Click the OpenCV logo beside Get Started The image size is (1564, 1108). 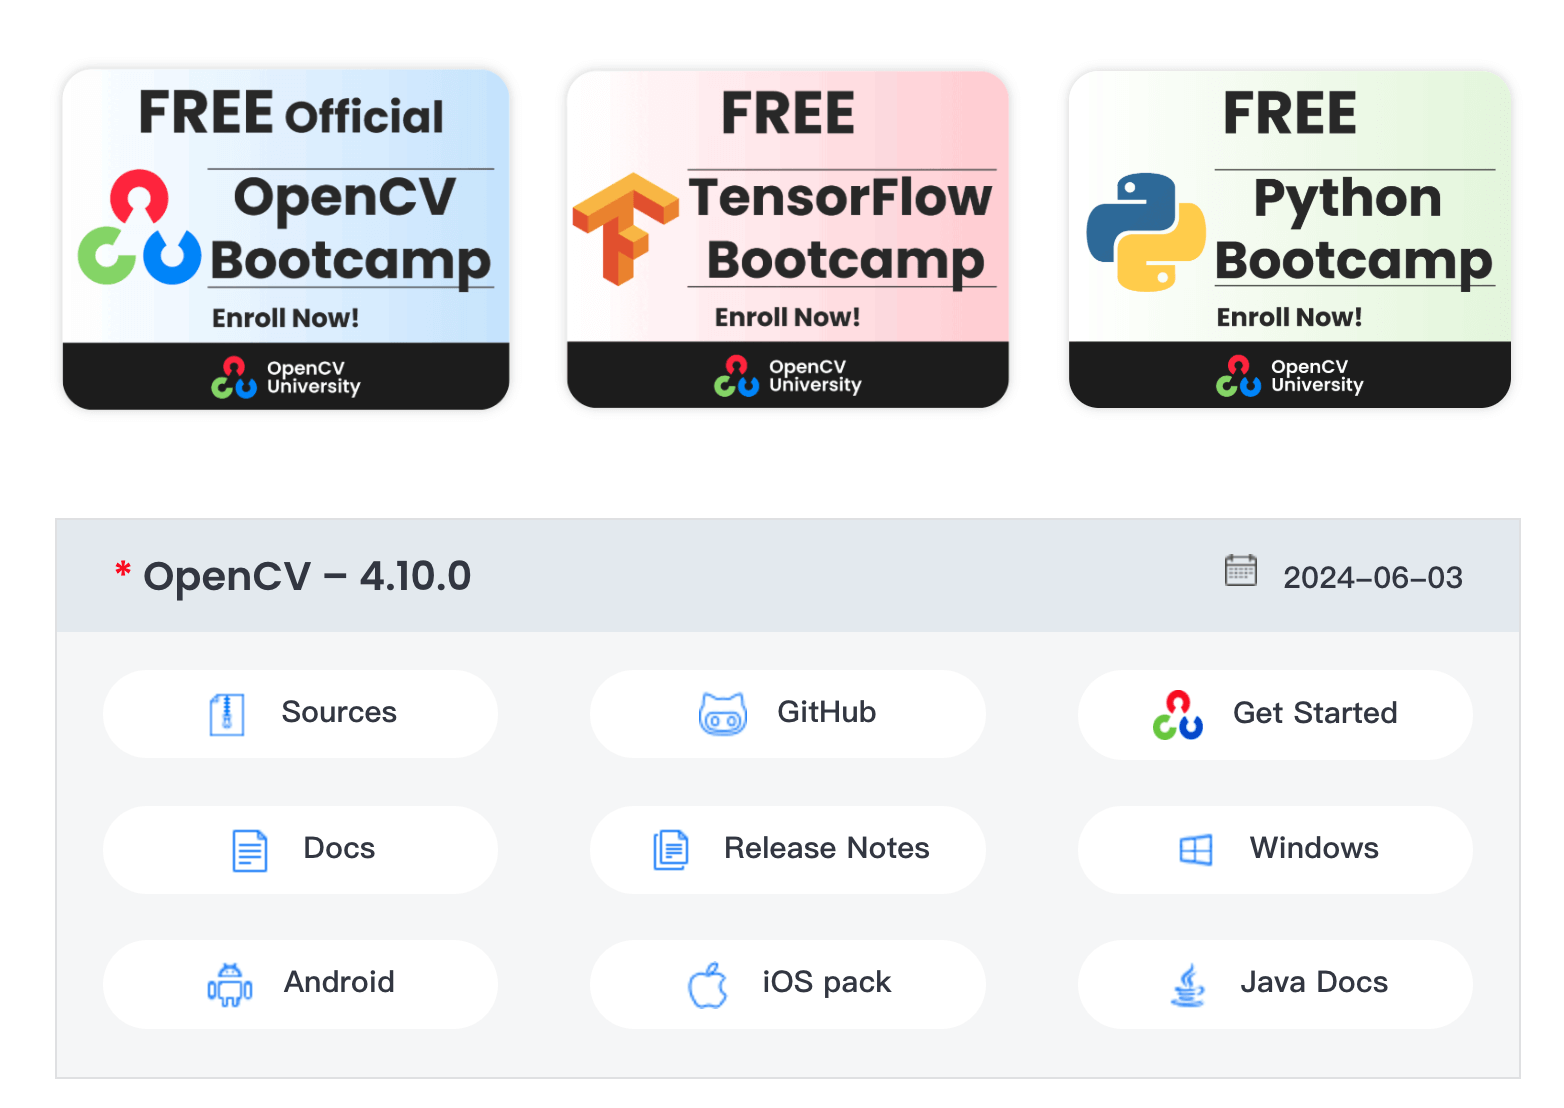point(1177,715)
